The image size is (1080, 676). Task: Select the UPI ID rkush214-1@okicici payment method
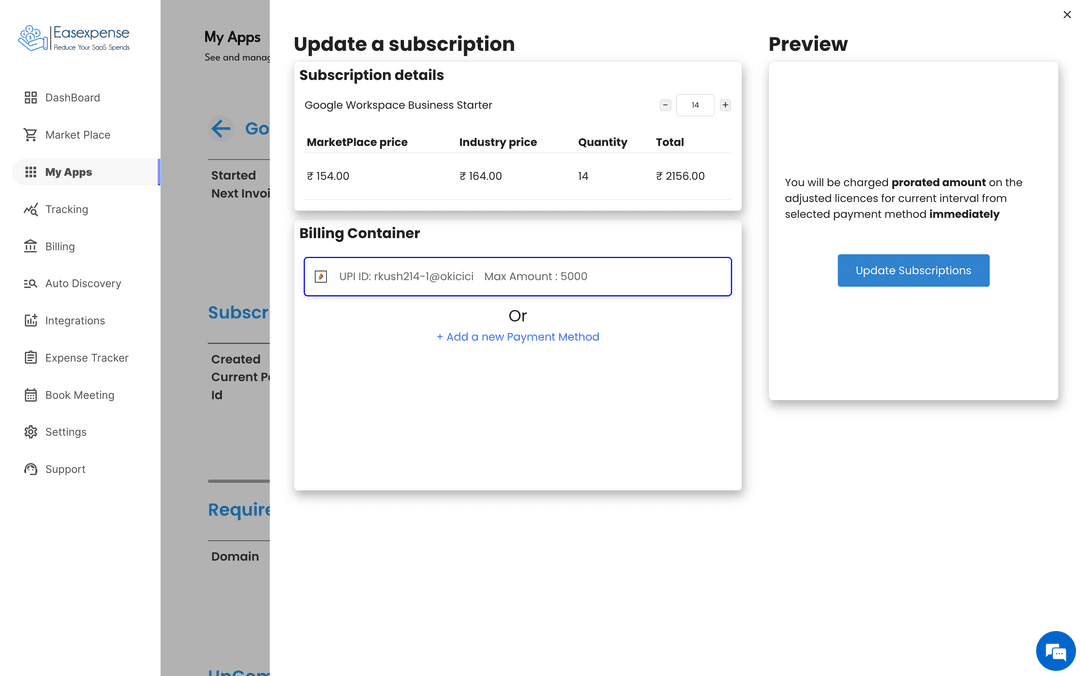(x=518, y=277)
